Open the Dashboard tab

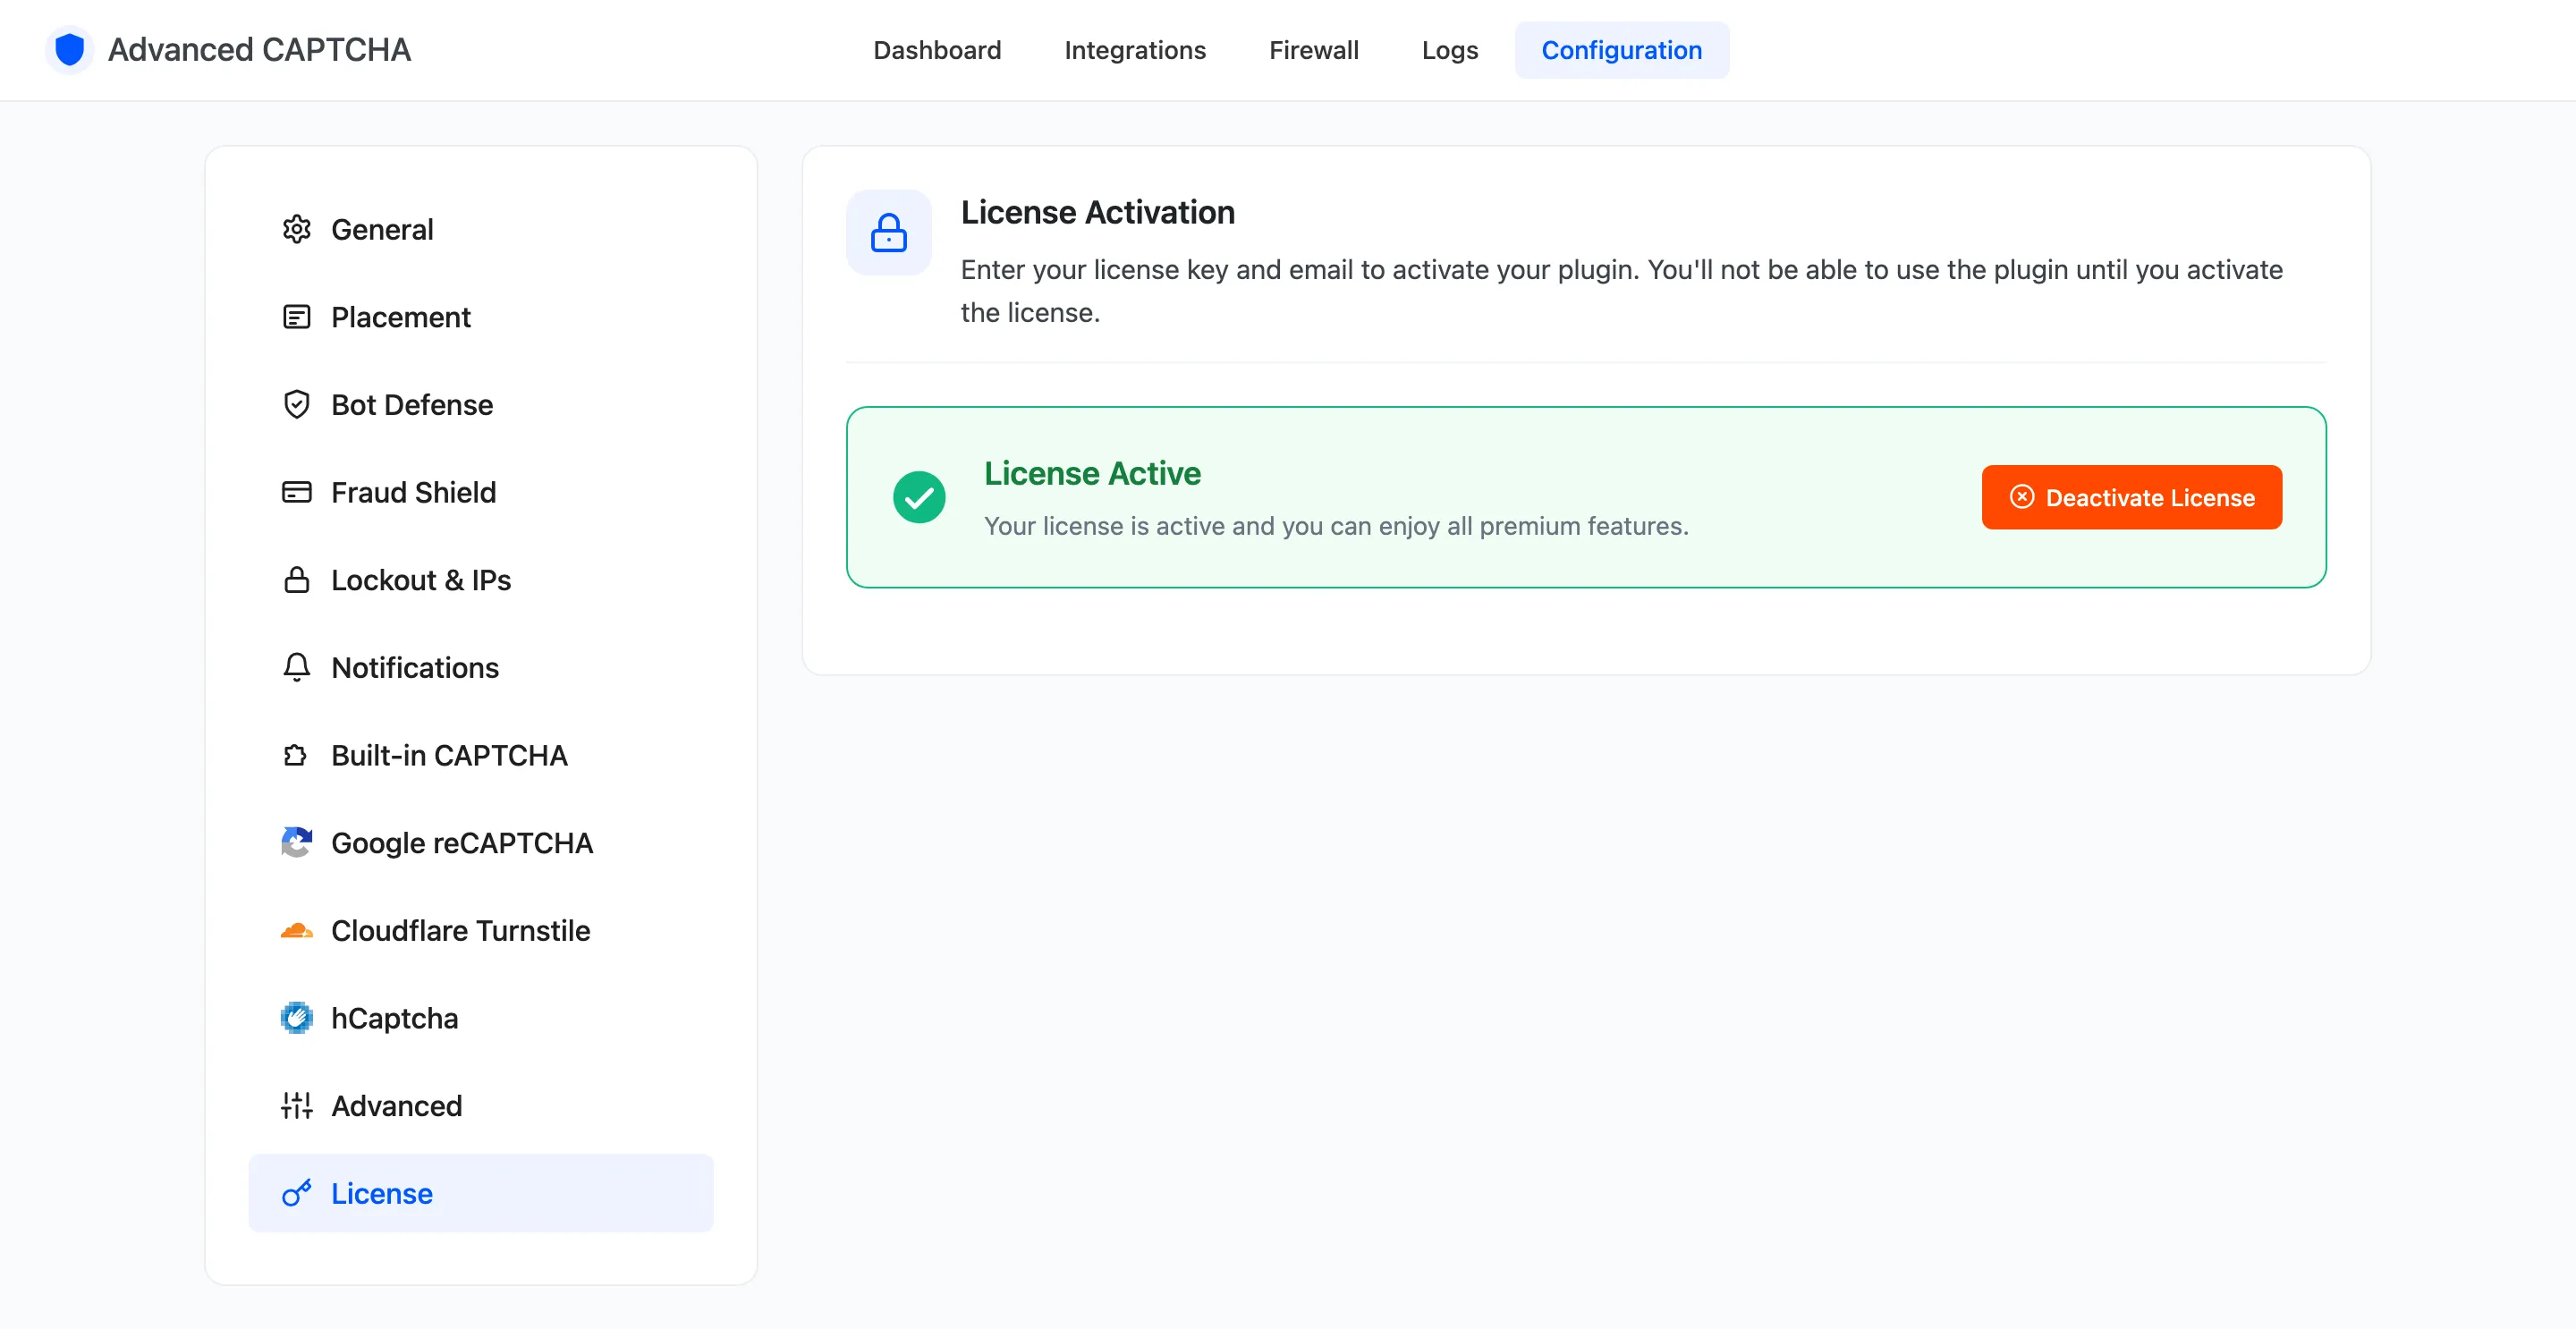coord(937,50)
